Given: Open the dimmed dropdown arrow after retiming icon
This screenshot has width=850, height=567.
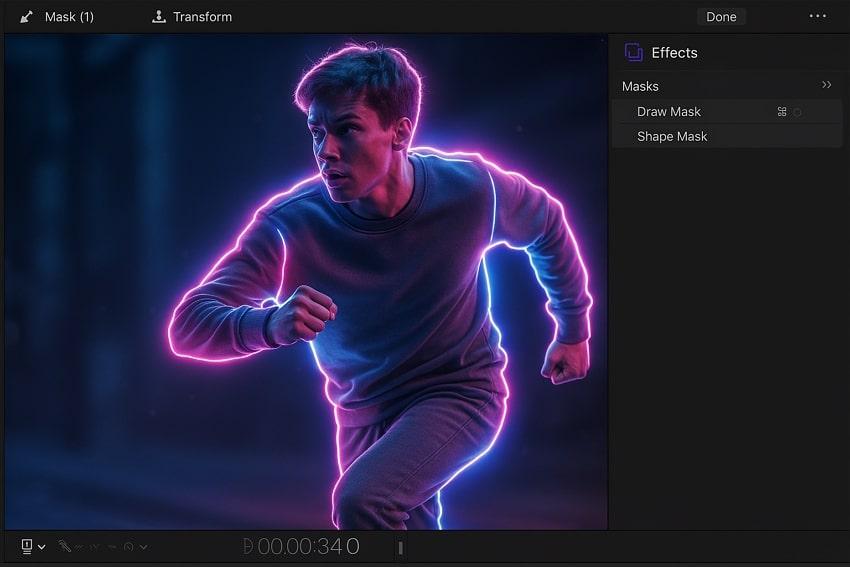Looking at the screenshot, I should (x=143, y=547).
